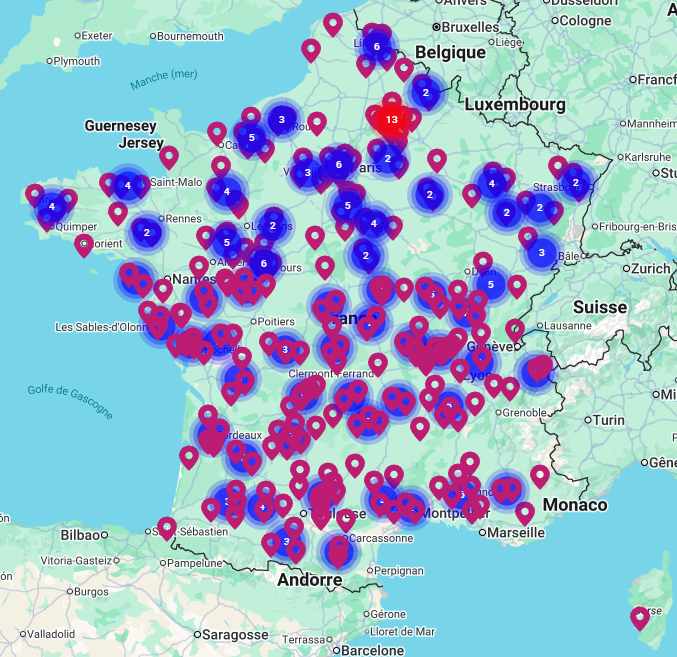Select the Turin city label
Screen dimensions: 677x657
coord(609,420)
